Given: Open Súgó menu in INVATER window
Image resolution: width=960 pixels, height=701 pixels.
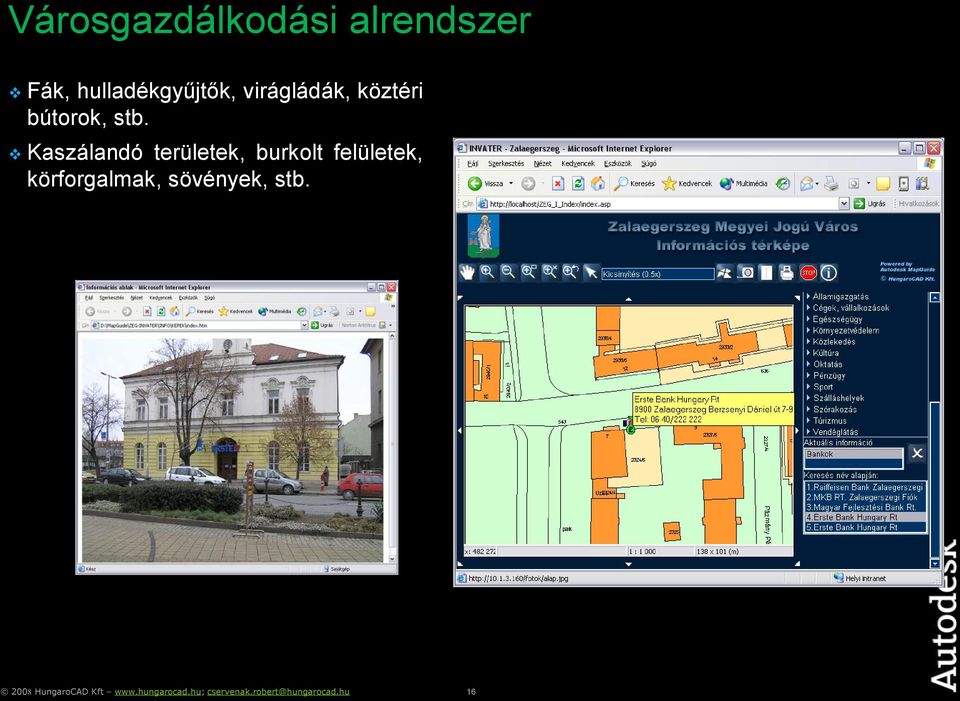Looking at the screenshot, I should click(x=648, y=164).
